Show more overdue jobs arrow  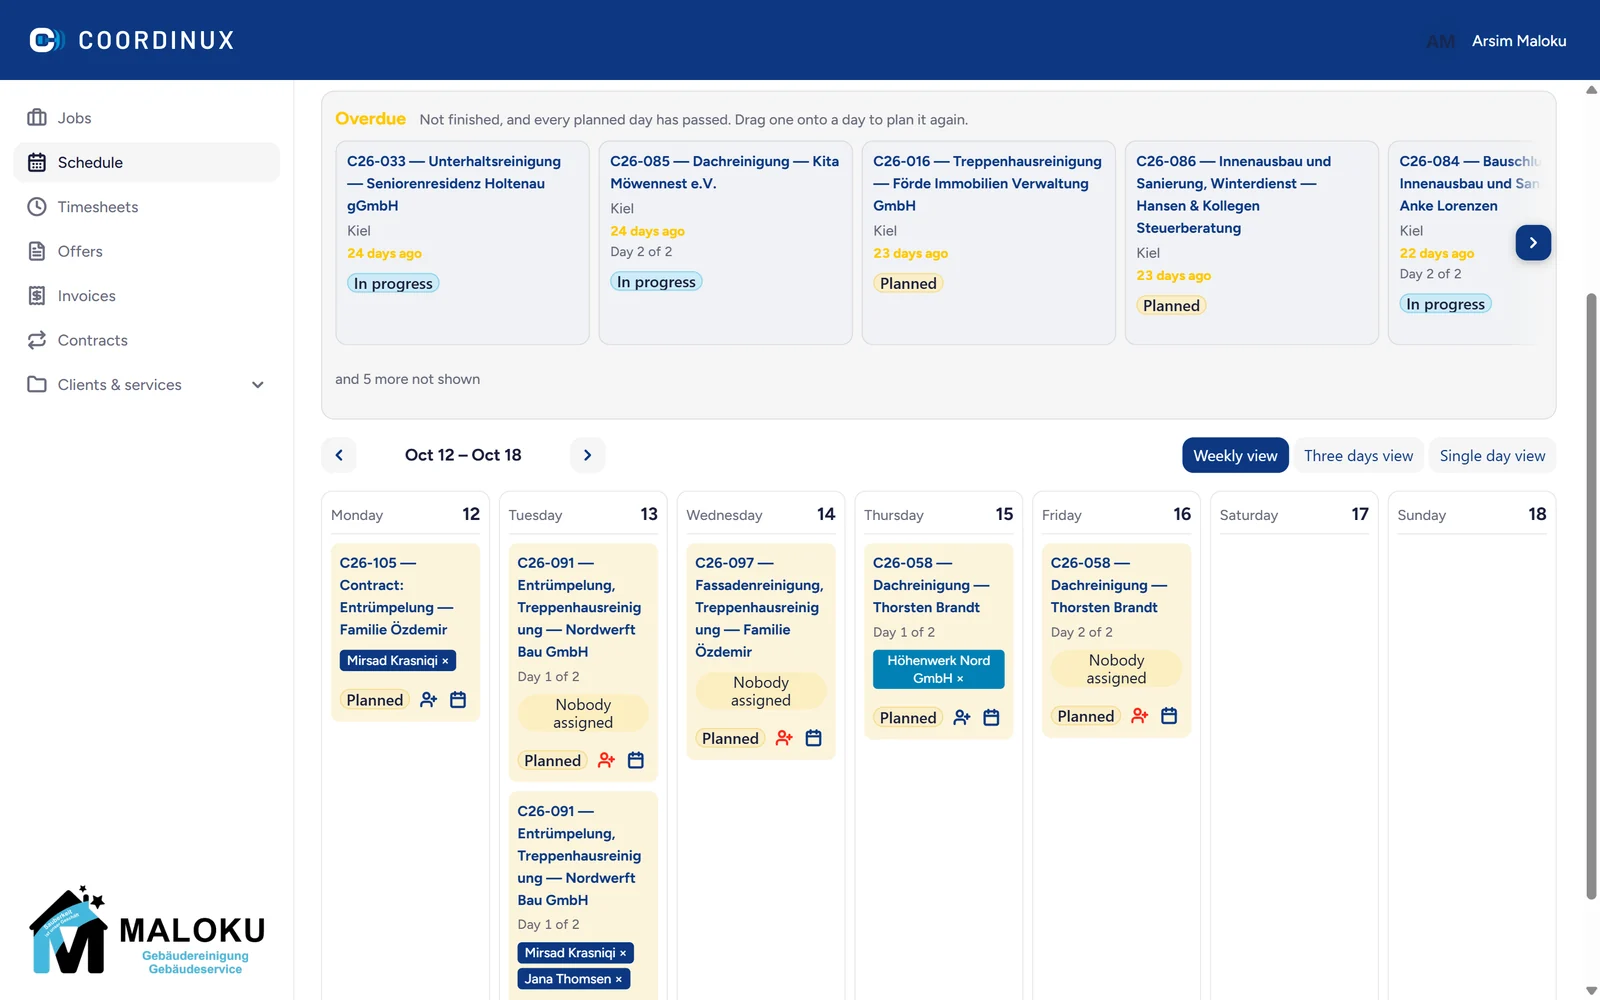pos(1533,243)
